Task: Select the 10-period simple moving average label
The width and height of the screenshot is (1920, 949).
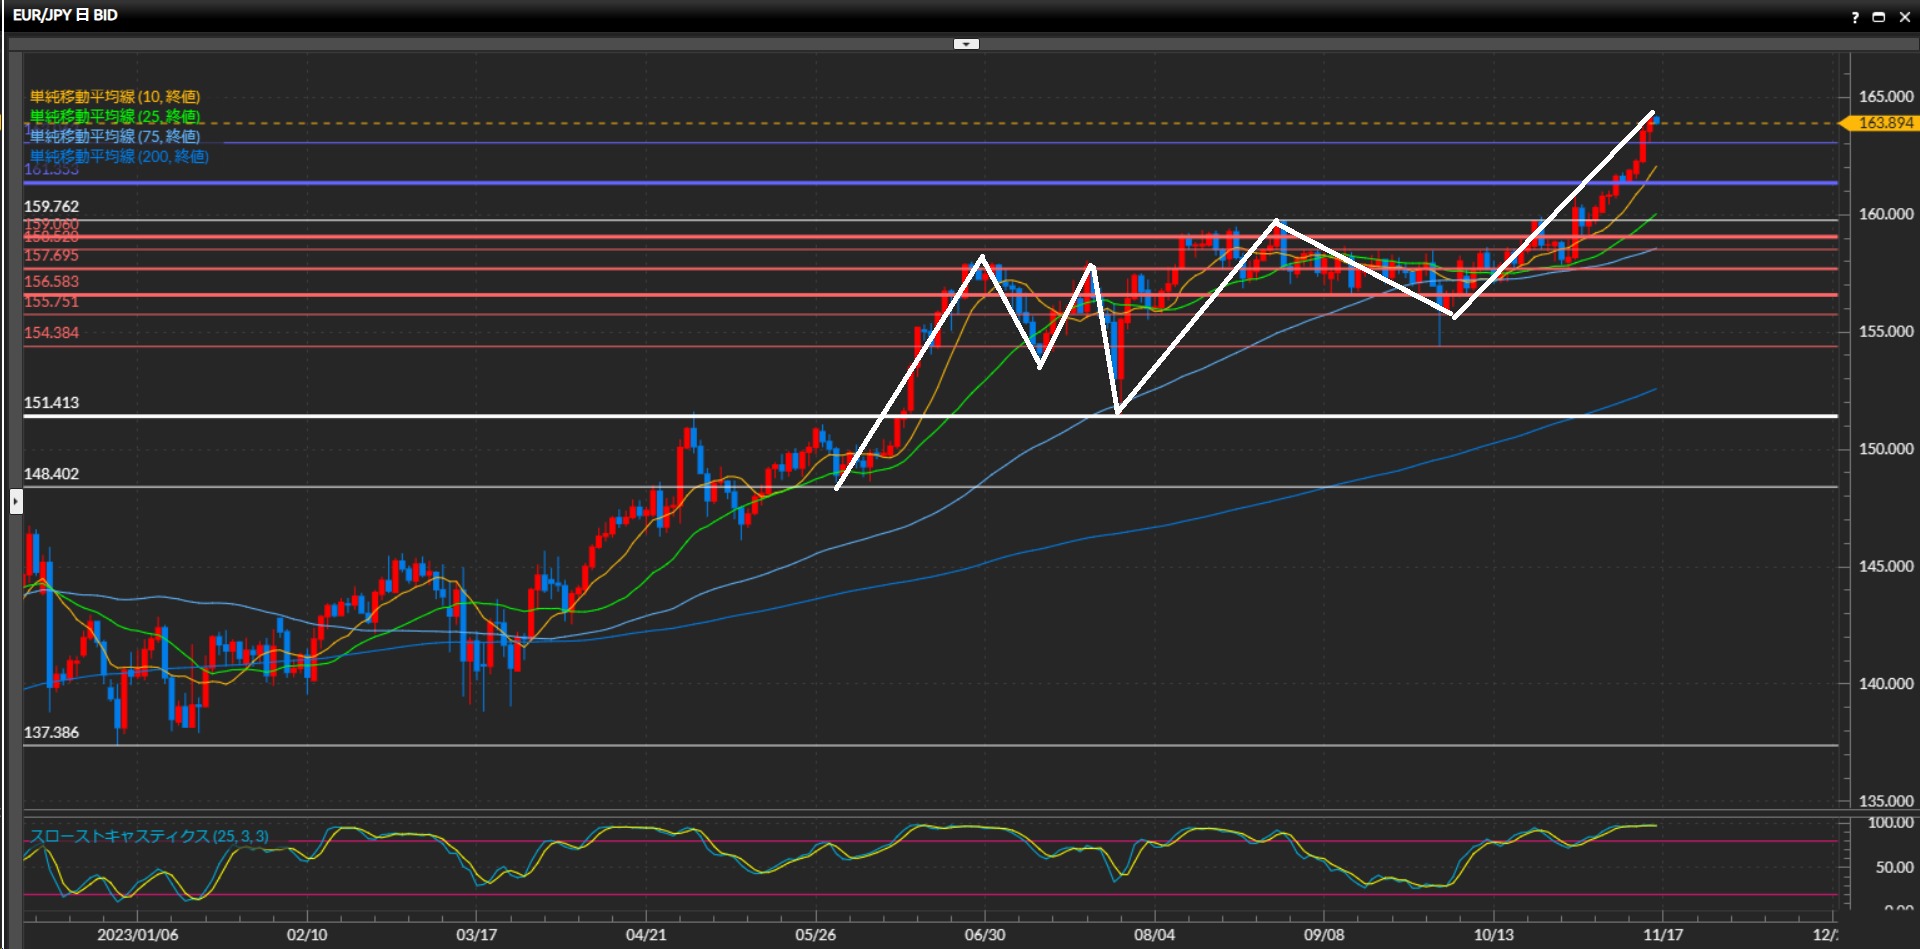Action: [x=115, y=97]
